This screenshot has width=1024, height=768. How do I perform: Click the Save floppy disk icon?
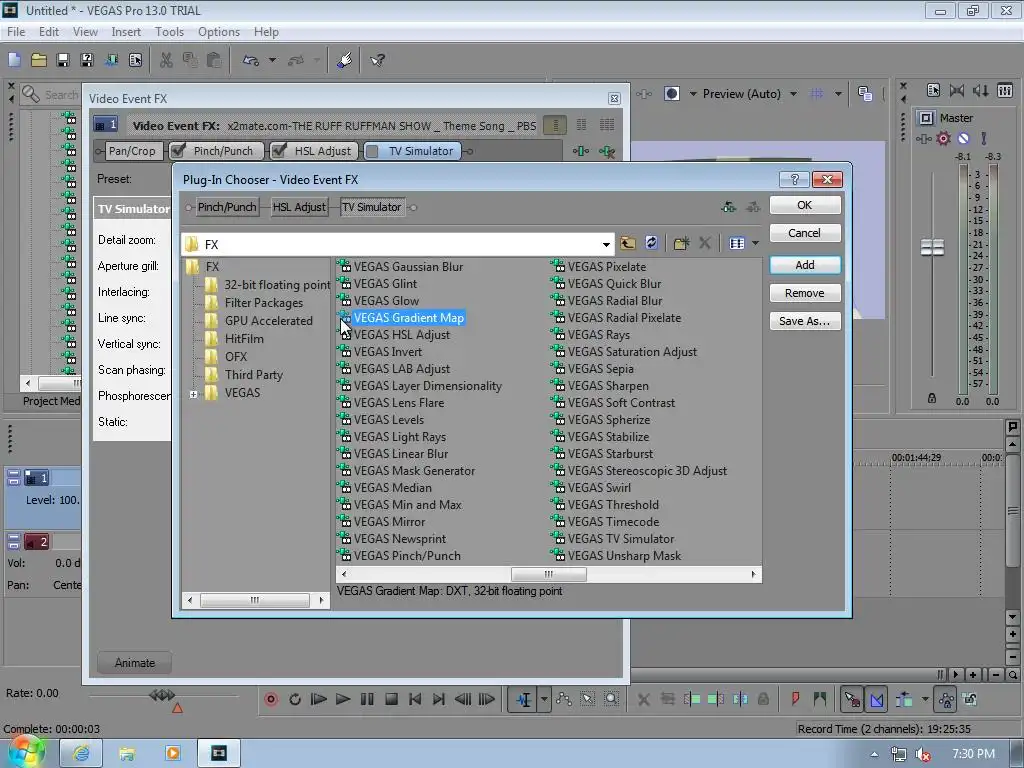click(63, 61)
